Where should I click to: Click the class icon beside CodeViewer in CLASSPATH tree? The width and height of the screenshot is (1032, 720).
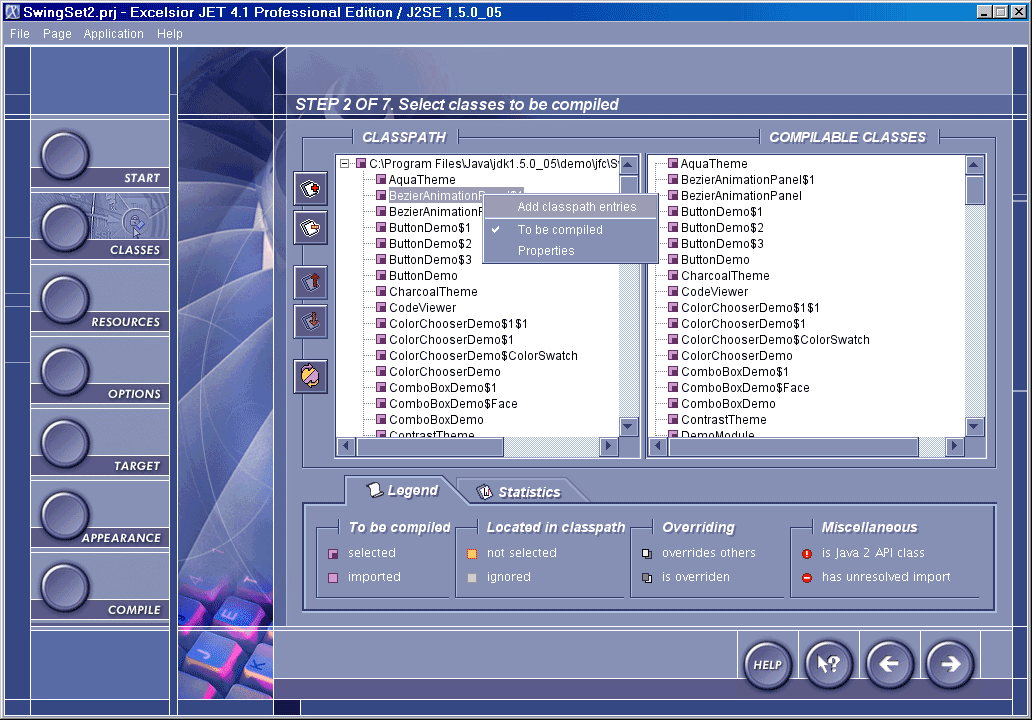(x=380, y=307)
